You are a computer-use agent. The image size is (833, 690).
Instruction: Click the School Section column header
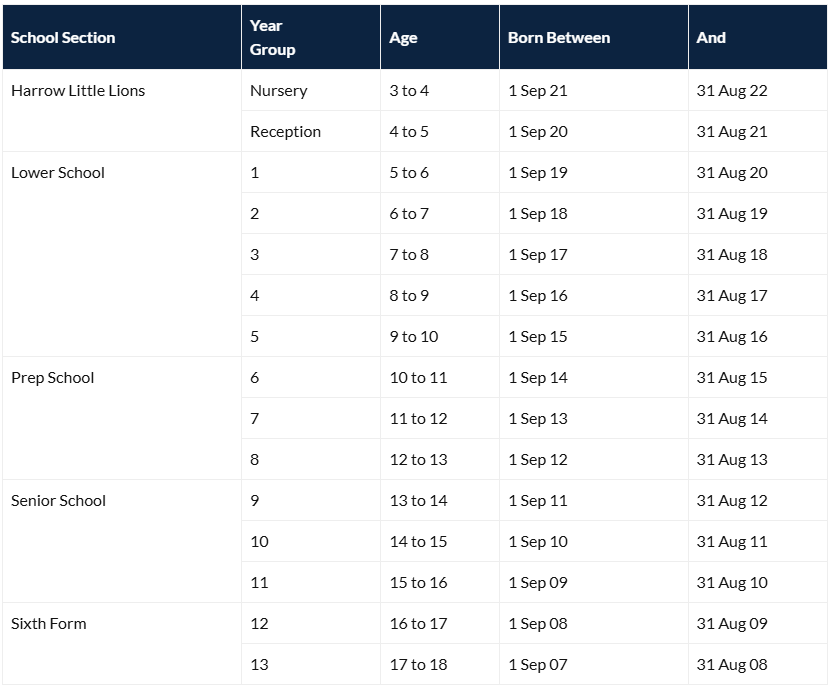[63, 38]
